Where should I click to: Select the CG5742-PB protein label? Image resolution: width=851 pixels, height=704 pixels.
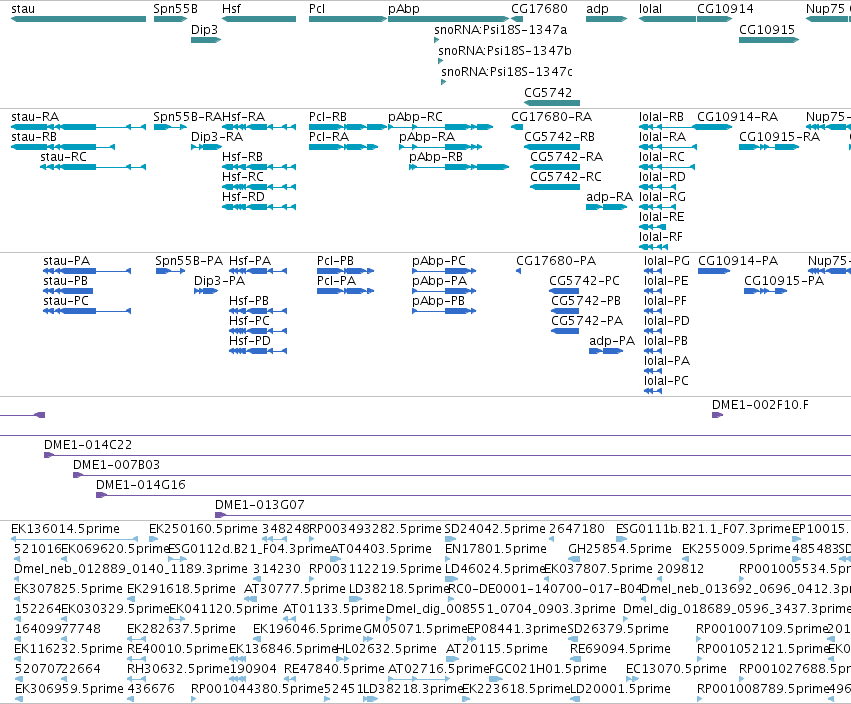click(x=586, y=301)
